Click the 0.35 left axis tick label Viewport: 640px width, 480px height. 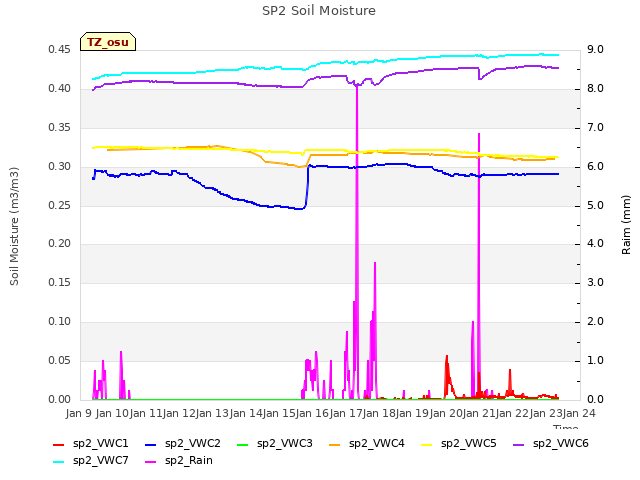click(59, 128)
